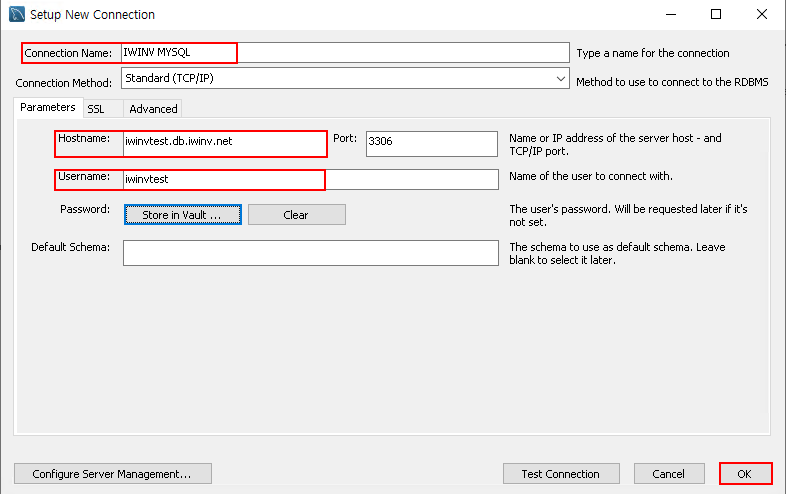This screenshot has width=786, height=494.
Task: Expand the Connection Method dropdown arrow
Action: (560, 79)
